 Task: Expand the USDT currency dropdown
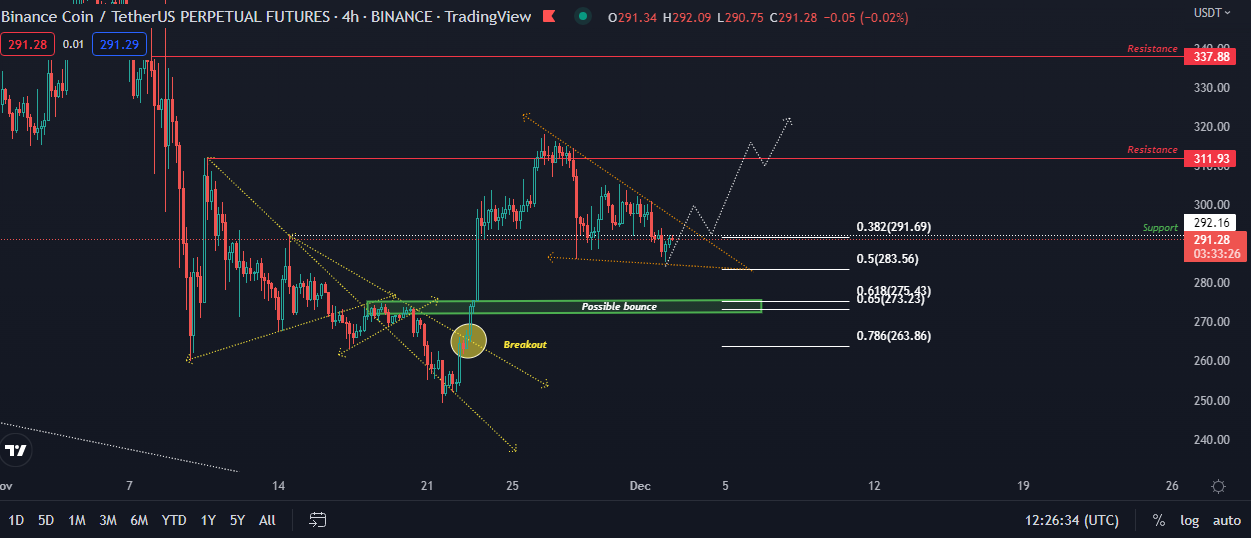(1212, 13)
